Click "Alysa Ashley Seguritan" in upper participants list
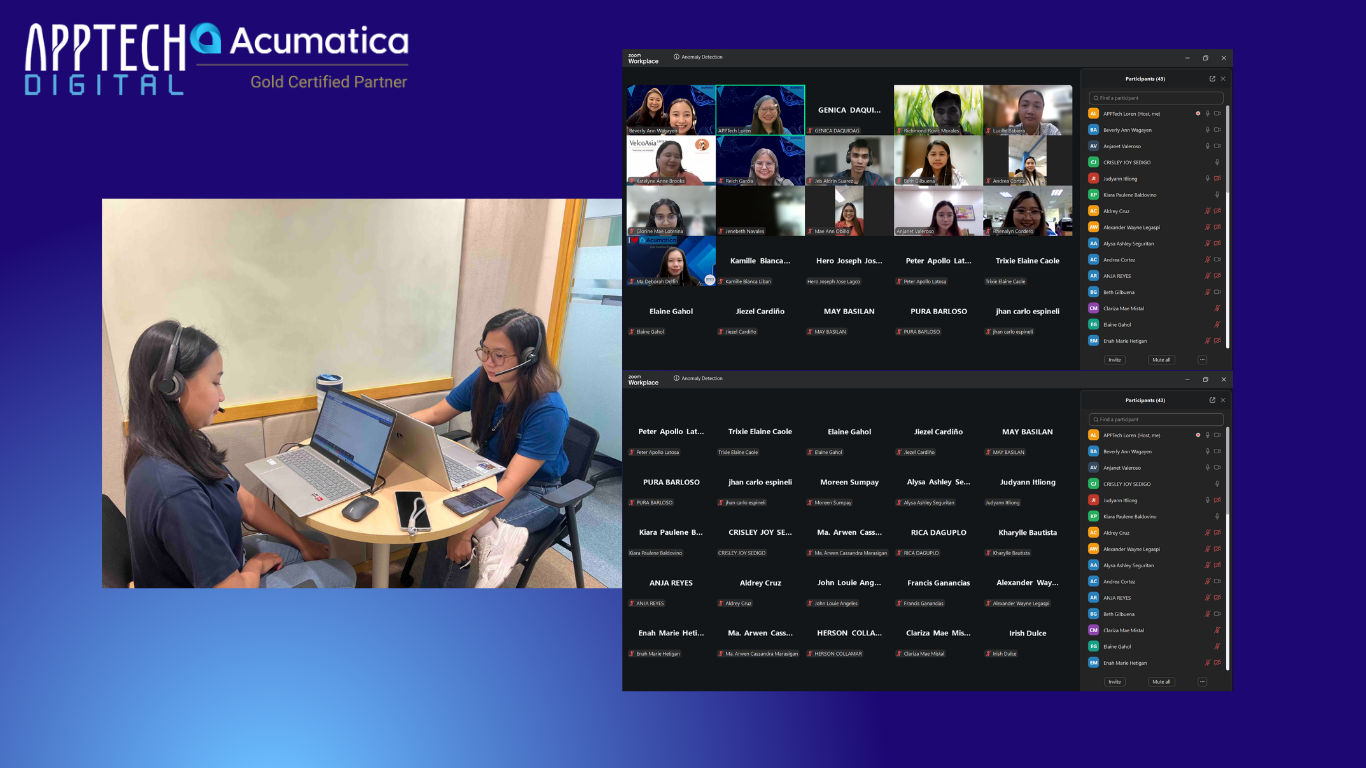The image size is (1366, 768). click(1129, 243)
